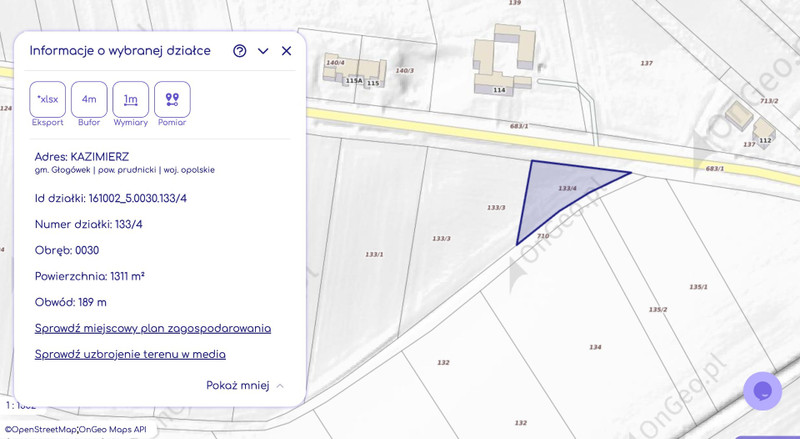Open Sprawdź miejscowy plan zagospodarowania link
800x439 pixels.
coord(152,328)
